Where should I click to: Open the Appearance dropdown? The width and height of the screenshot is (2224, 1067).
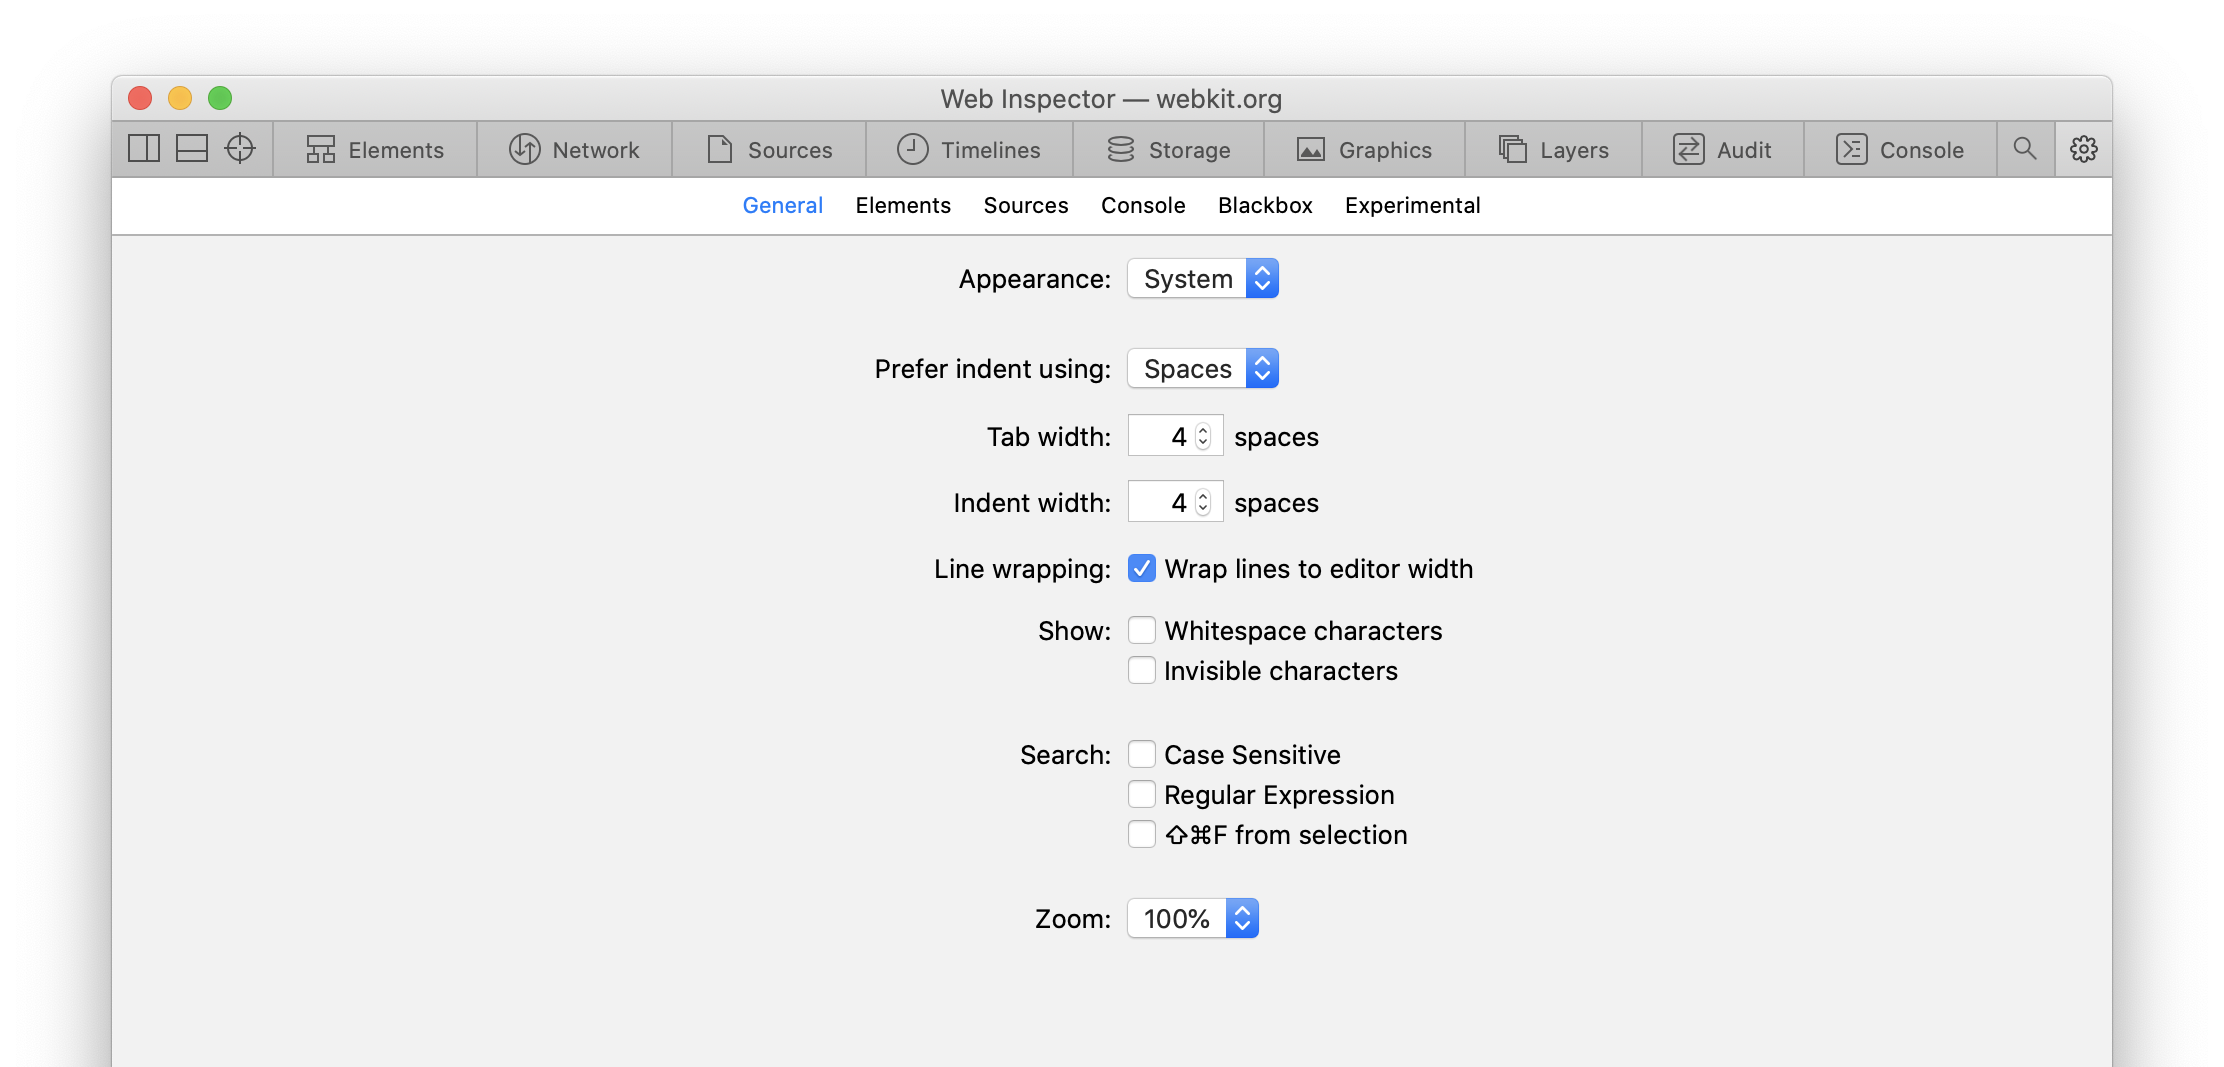(1203, 279)
